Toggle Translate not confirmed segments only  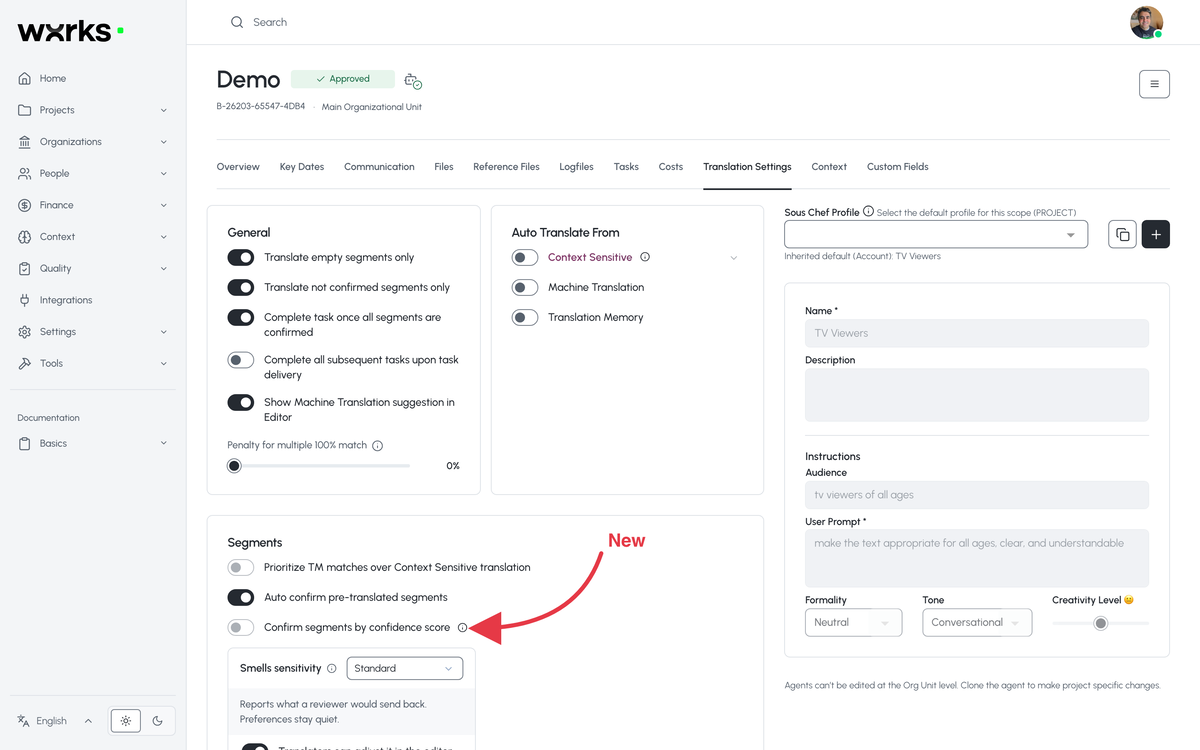[x=241, y=287]
